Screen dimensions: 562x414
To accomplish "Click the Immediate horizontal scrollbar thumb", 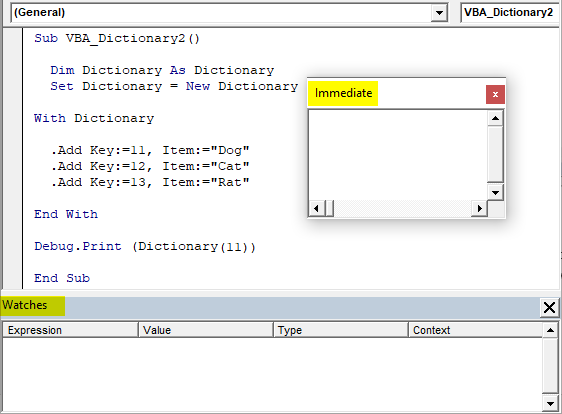I will click(329, 208).
